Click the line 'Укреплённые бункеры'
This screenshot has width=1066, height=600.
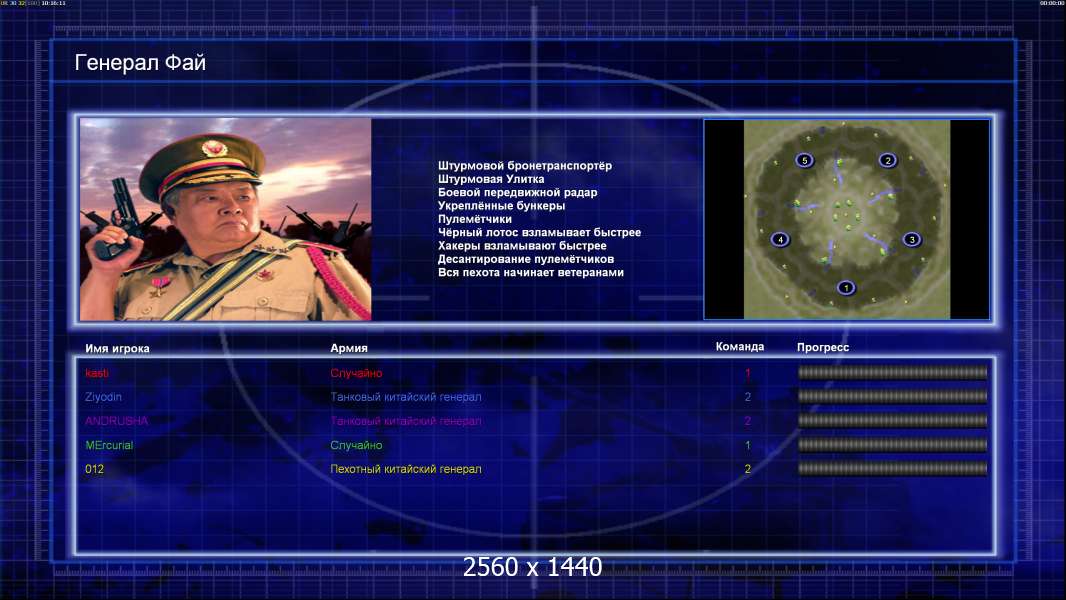[x=501, y=206]
